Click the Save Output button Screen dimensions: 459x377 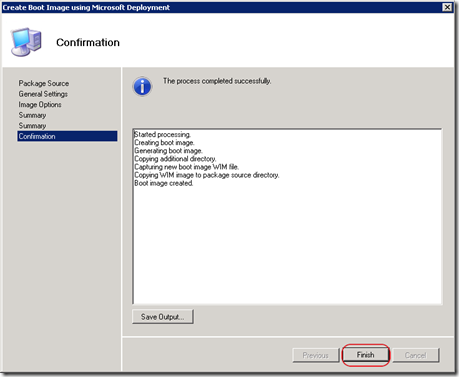(163, 317)
